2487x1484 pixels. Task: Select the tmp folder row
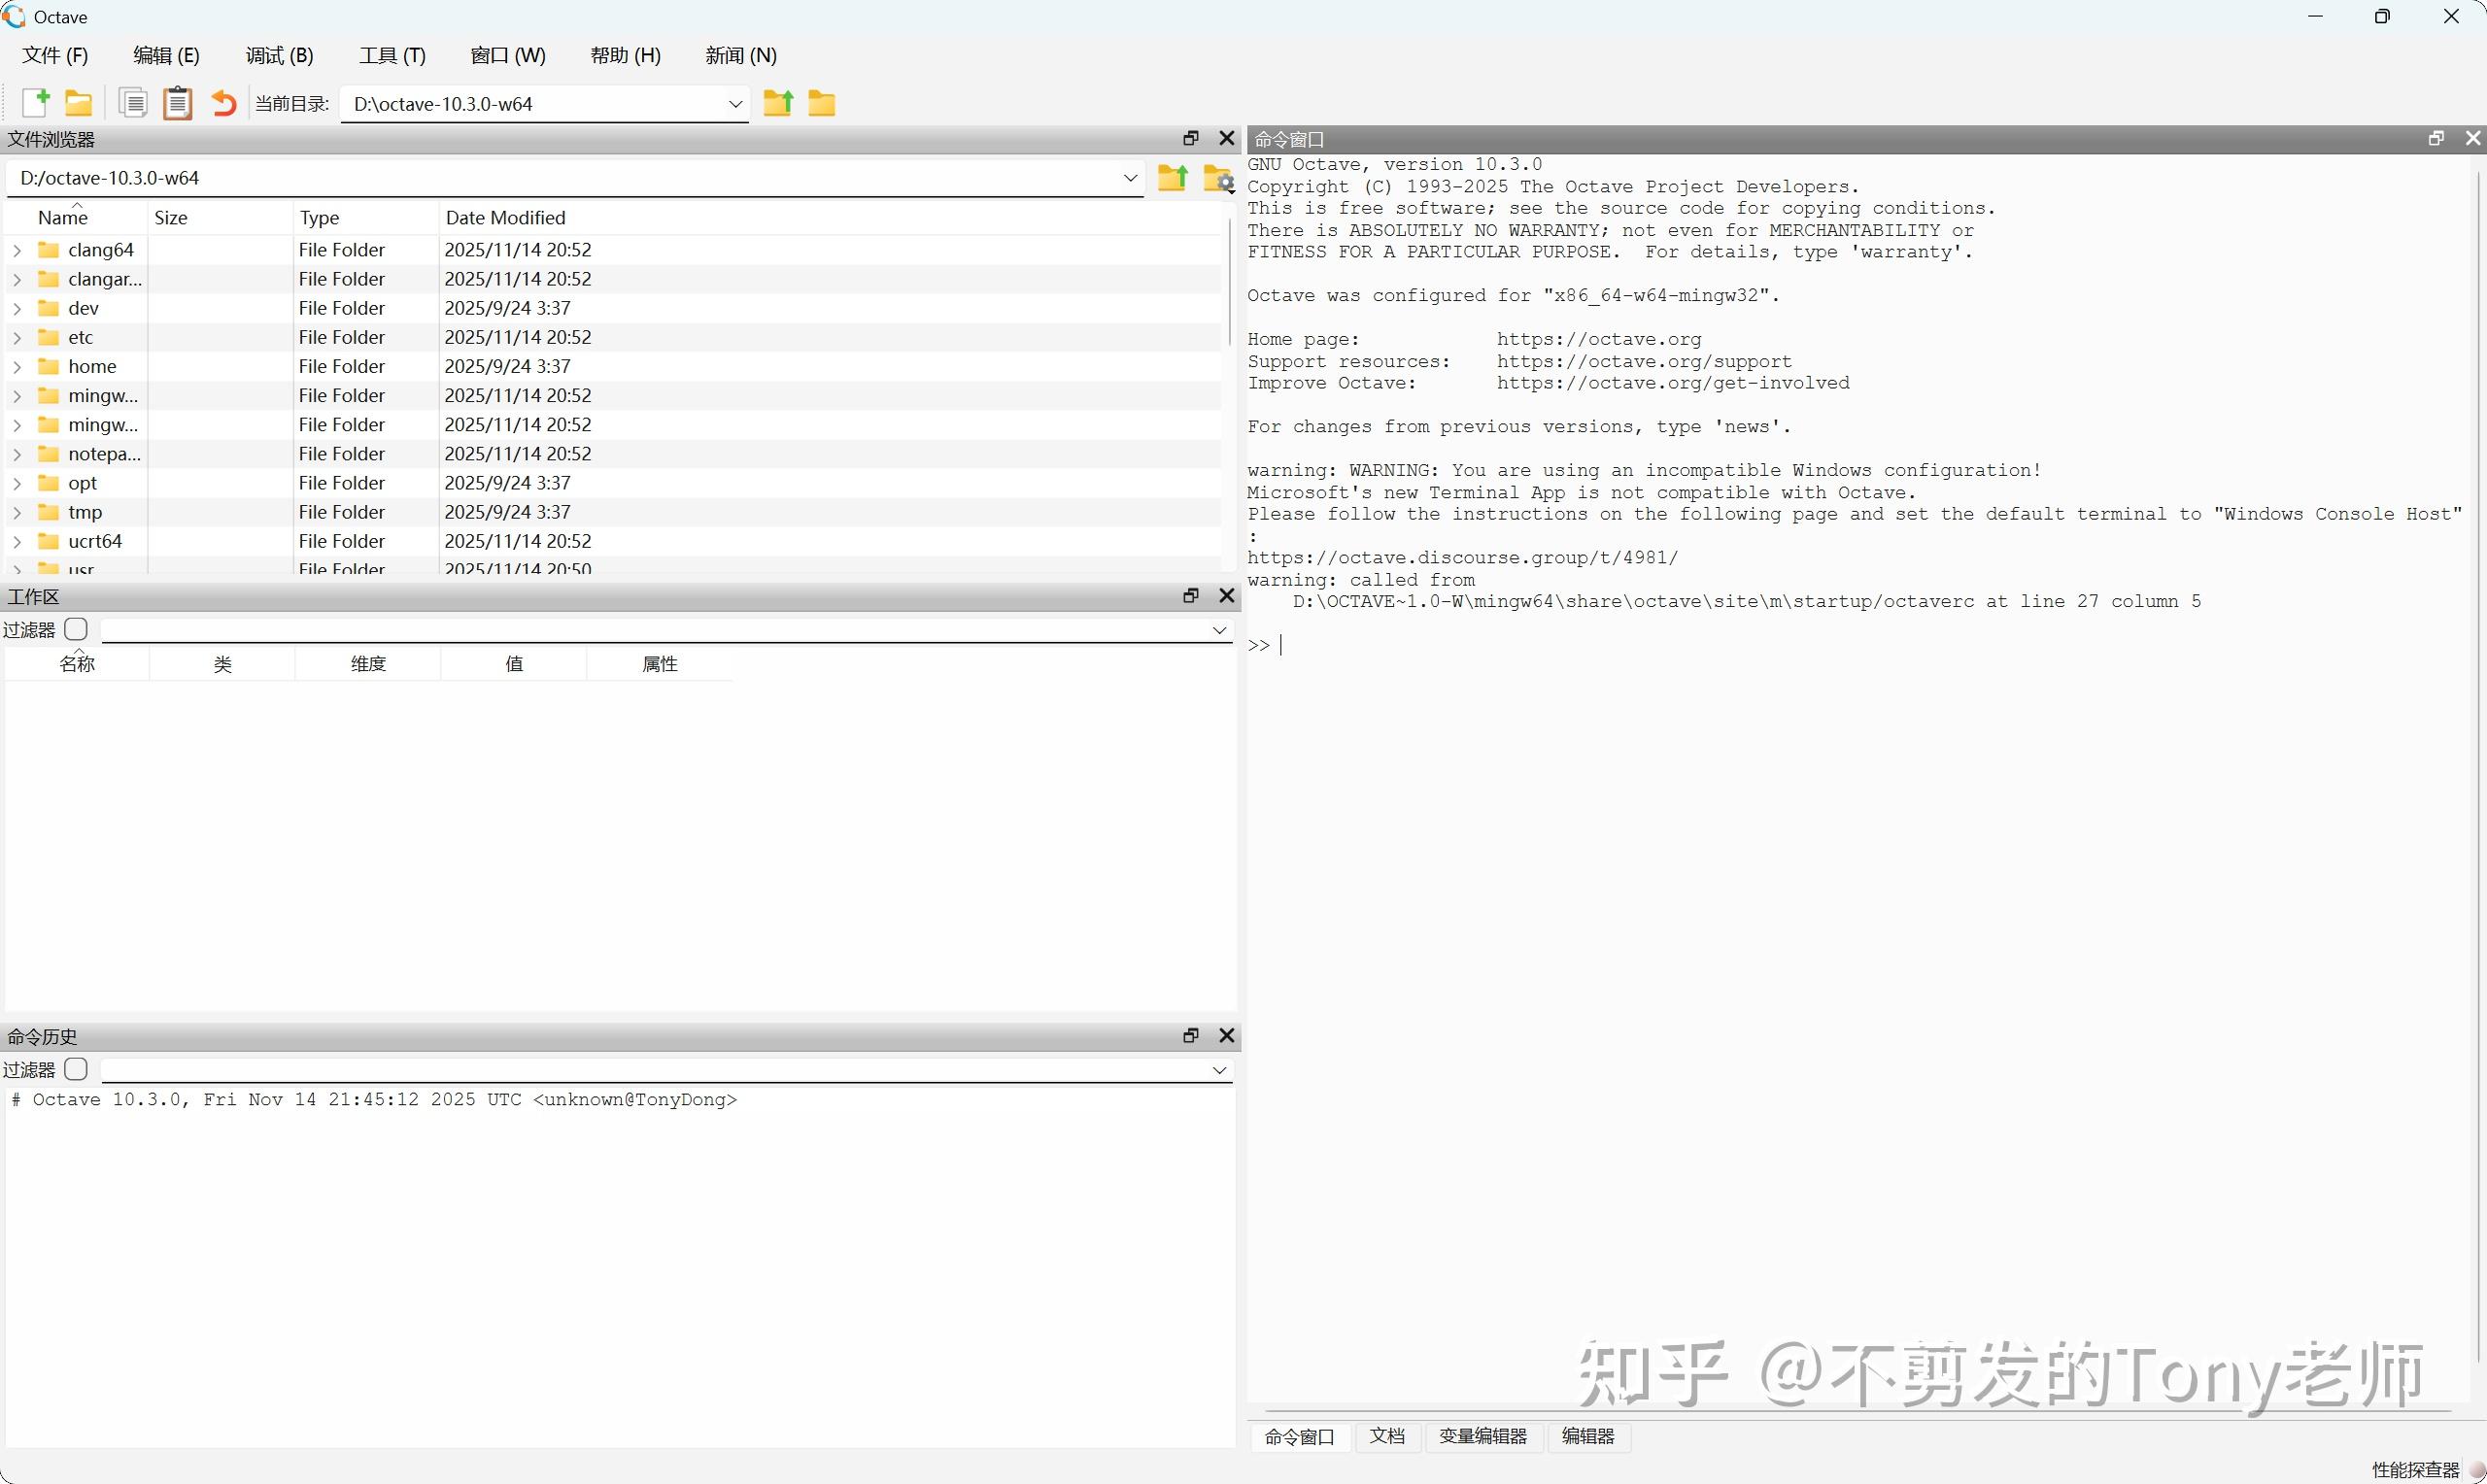[x=613, y=512]
